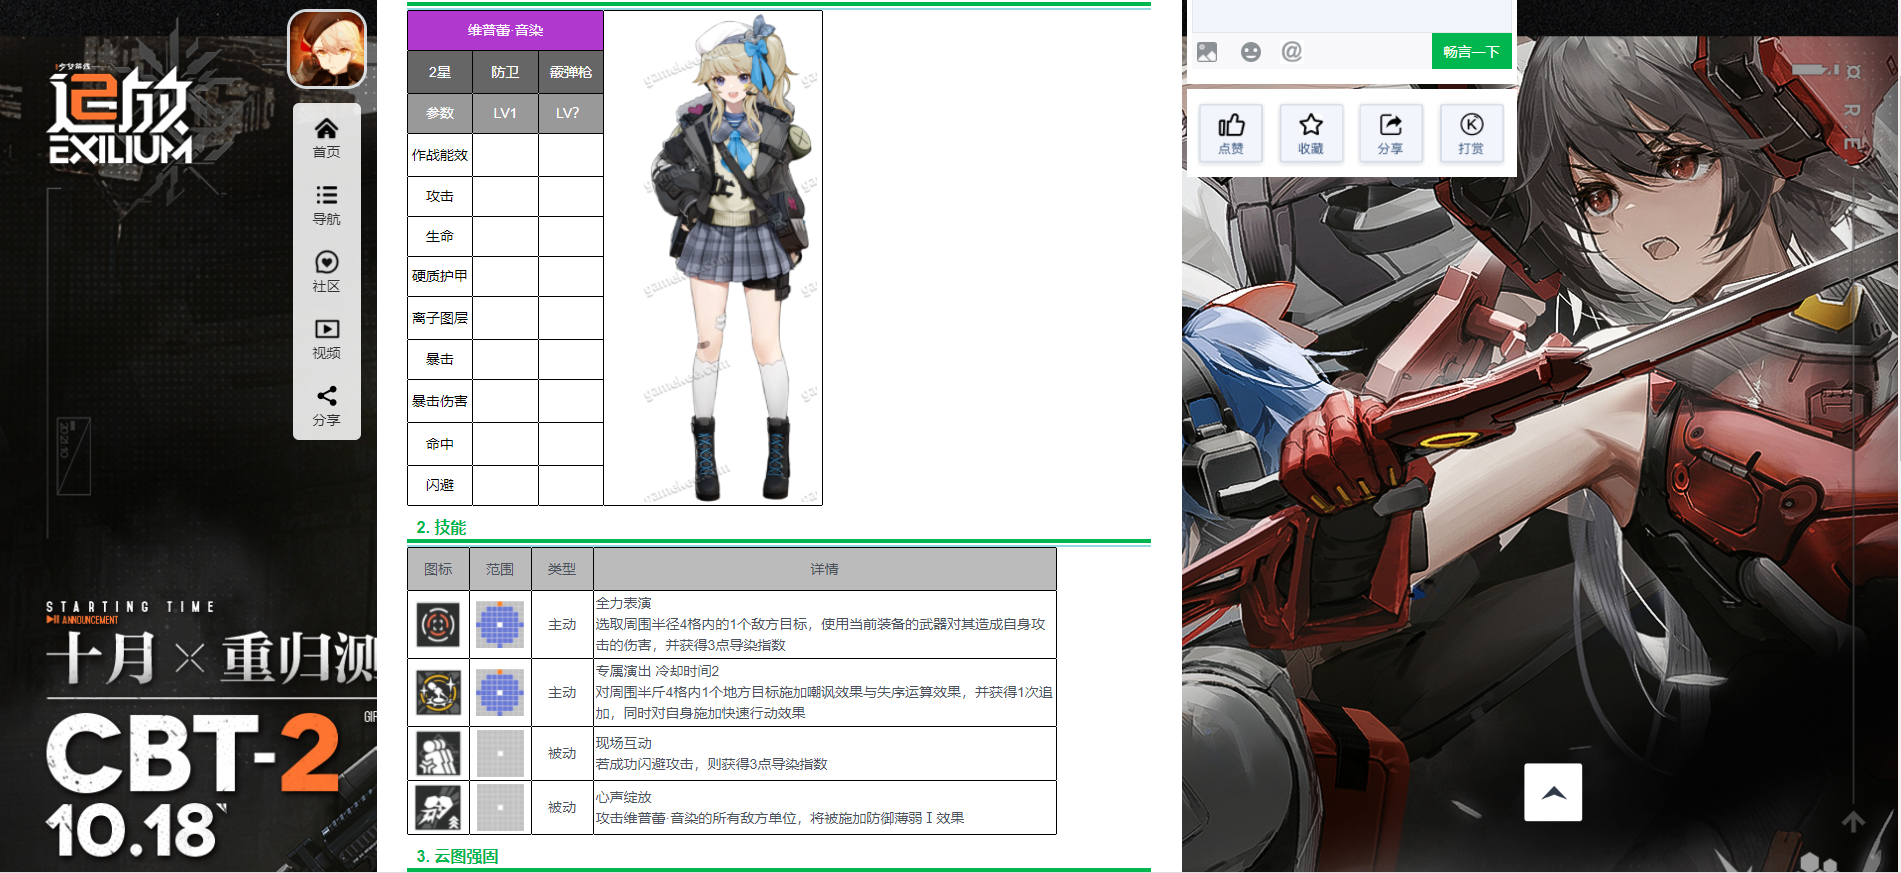Image resolution: width=1901 pixels, height=873 pixels.
Task: Click the 参数 header cell
Action: coord(440,113)
